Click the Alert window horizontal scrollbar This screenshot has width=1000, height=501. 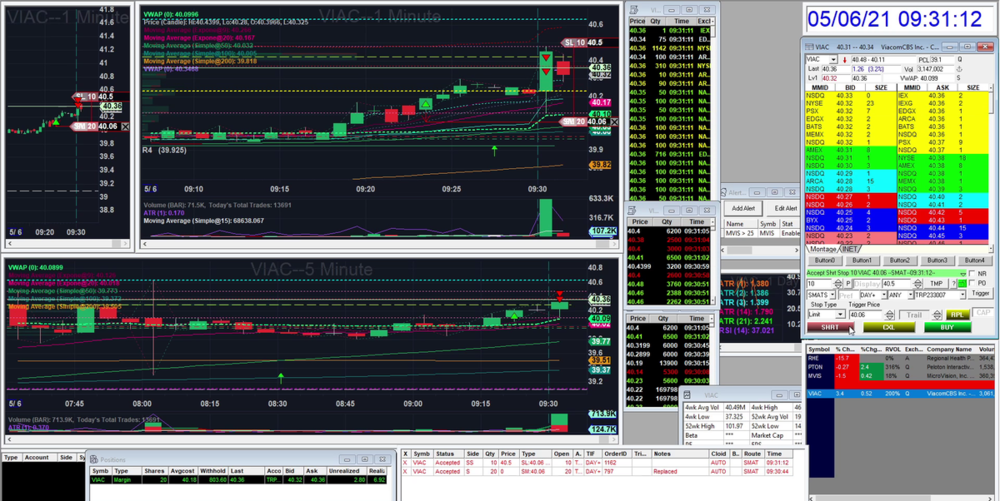coord(760,250)
